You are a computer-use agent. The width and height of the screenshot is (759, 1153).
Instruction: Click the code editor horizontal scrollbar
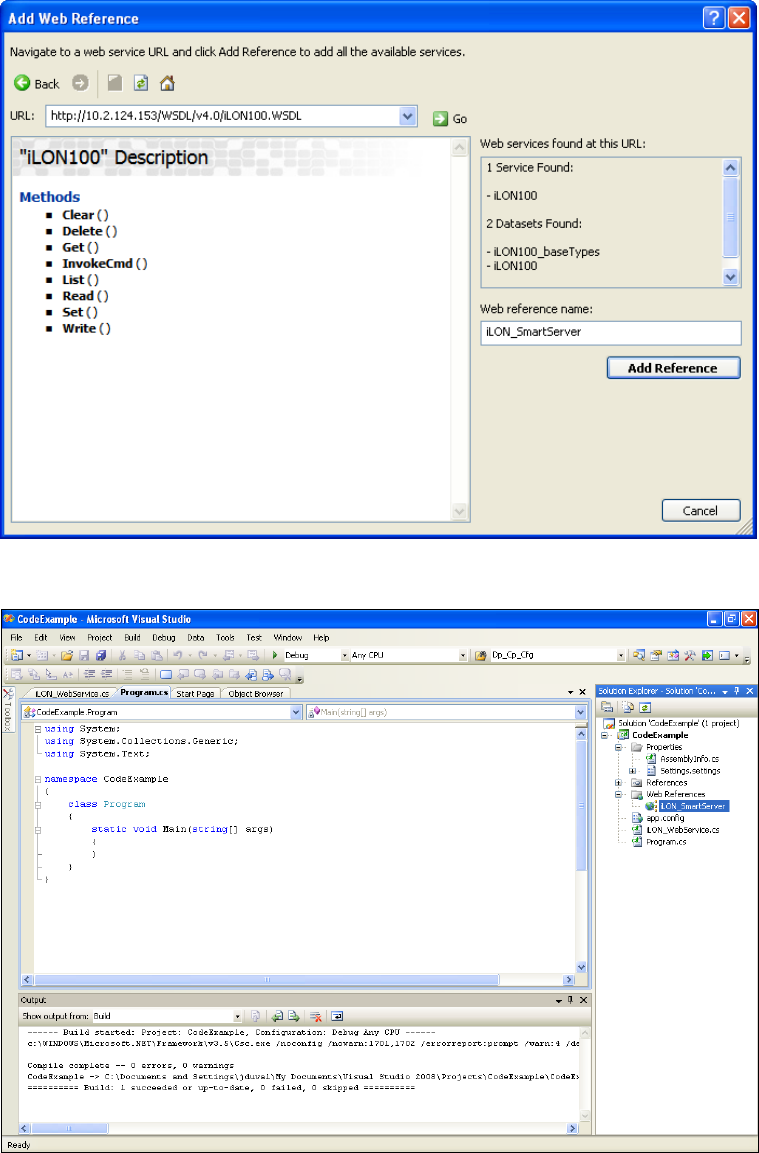(299, 979)
